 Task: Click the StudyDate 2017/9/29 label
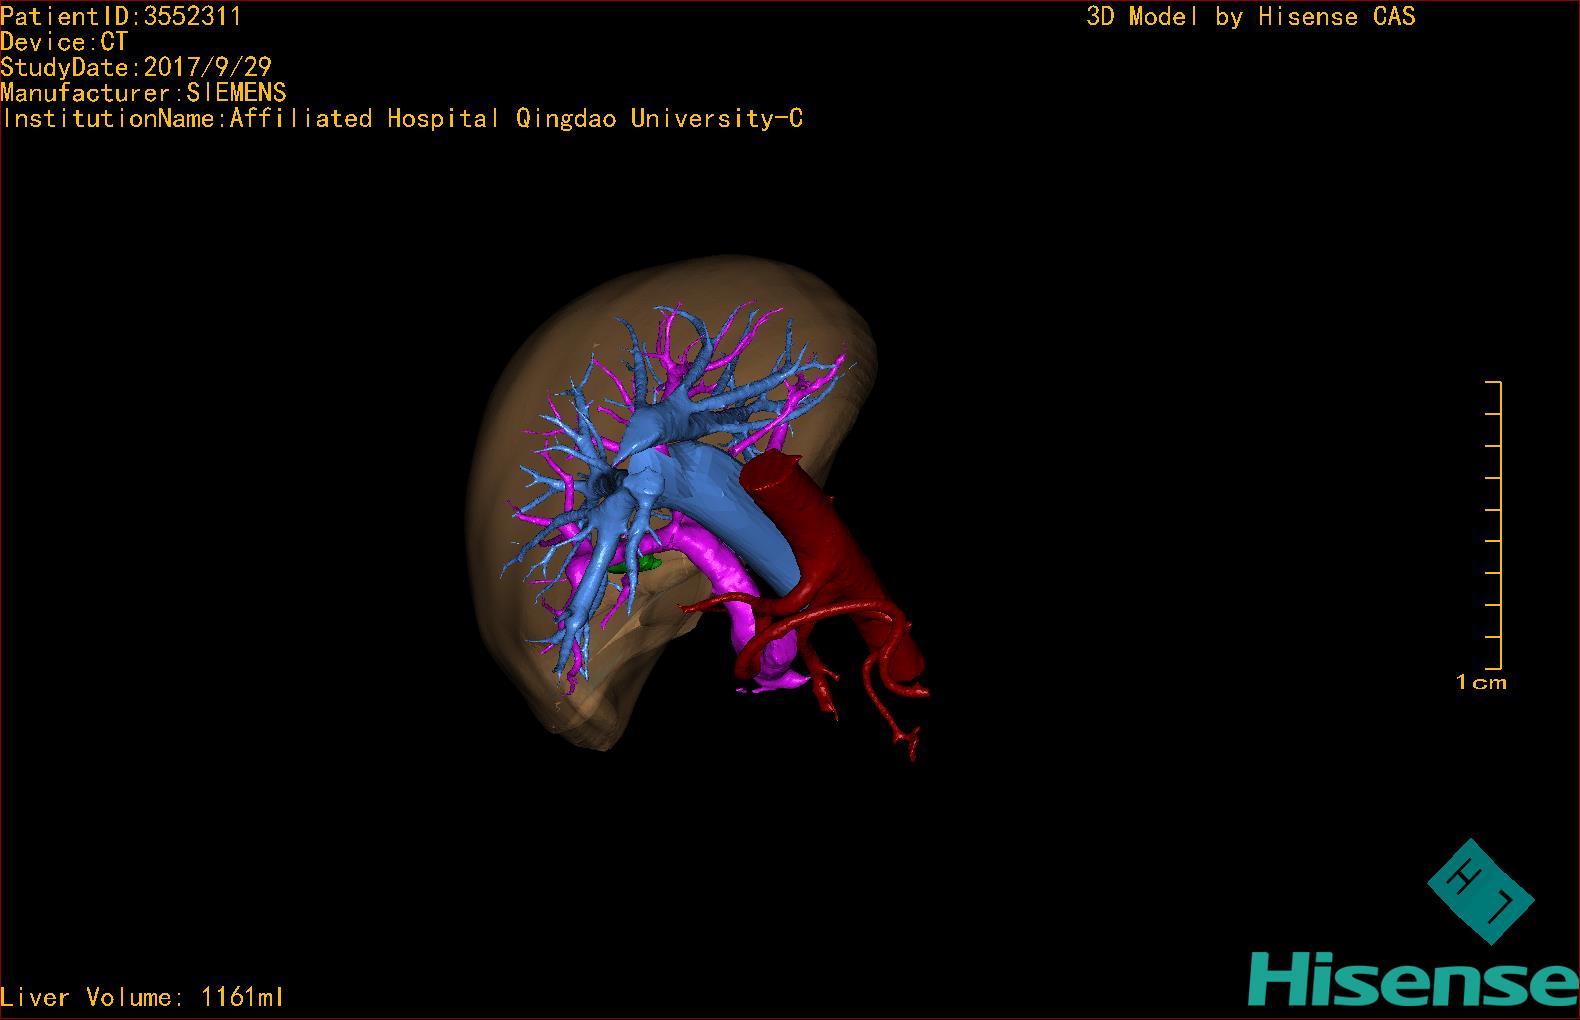pos(136,68)
